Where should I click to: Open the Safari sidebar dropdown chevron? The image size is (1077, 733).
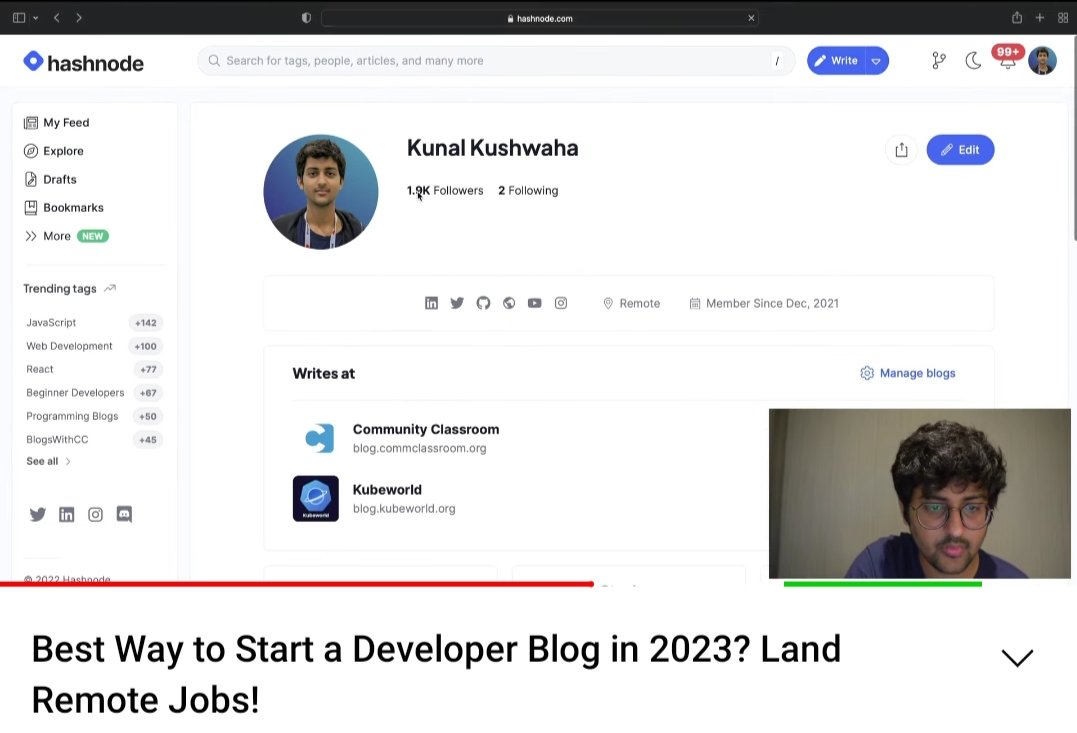[35, 18]
